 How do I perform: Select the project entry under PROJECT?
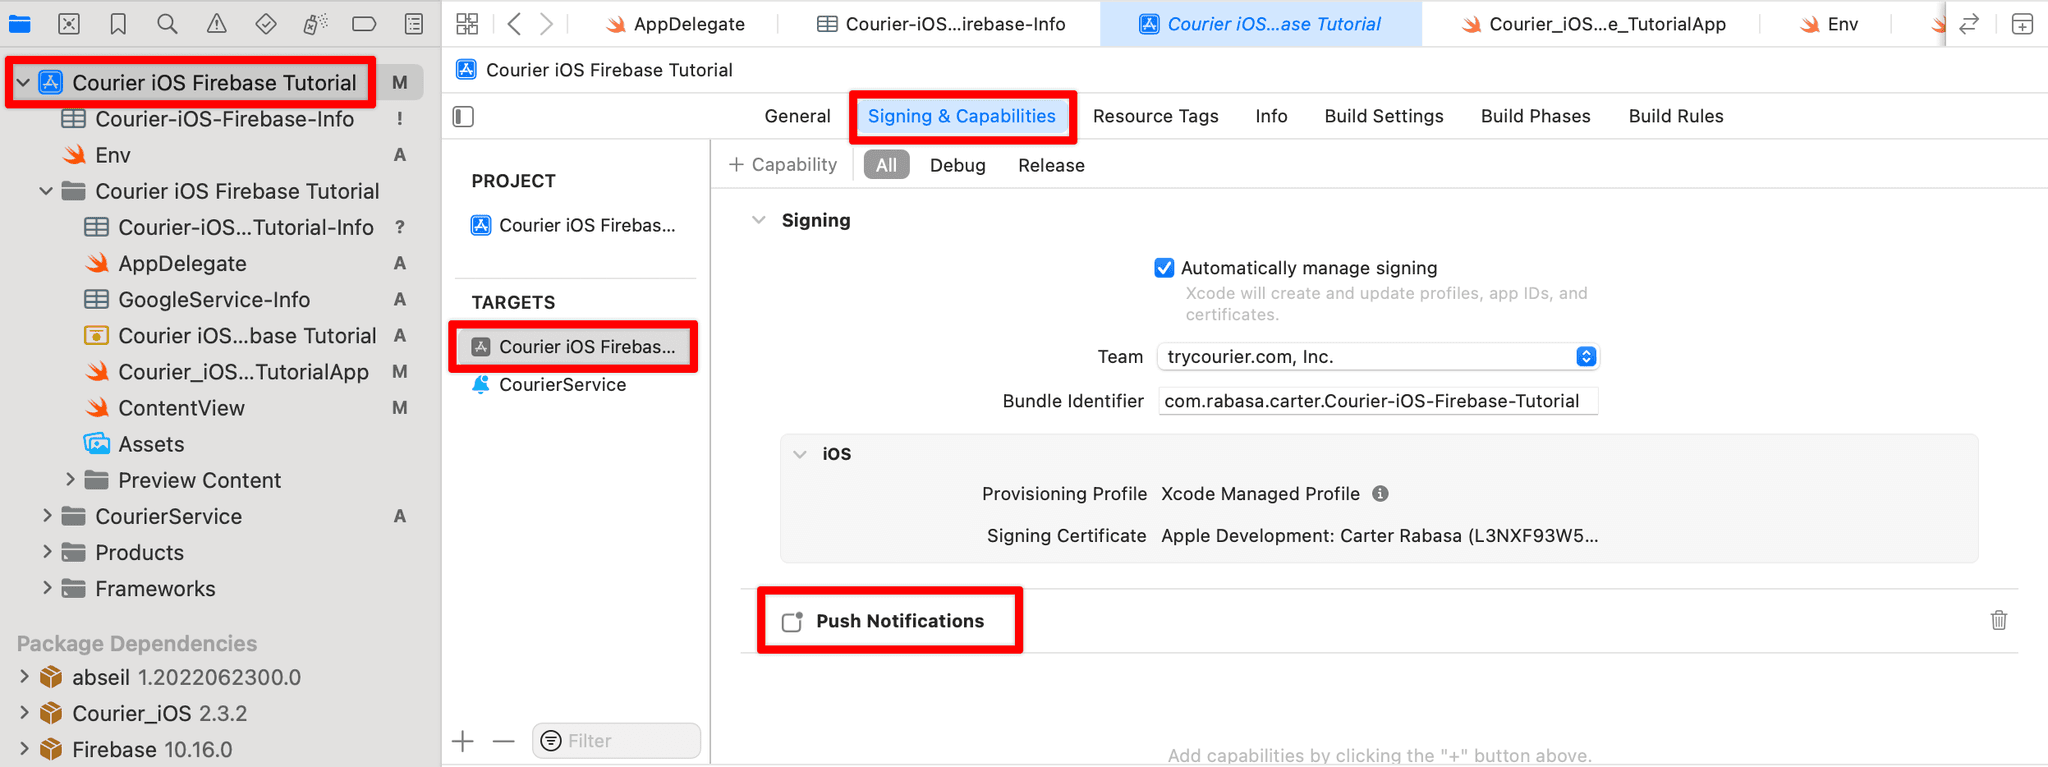(574, 225)
